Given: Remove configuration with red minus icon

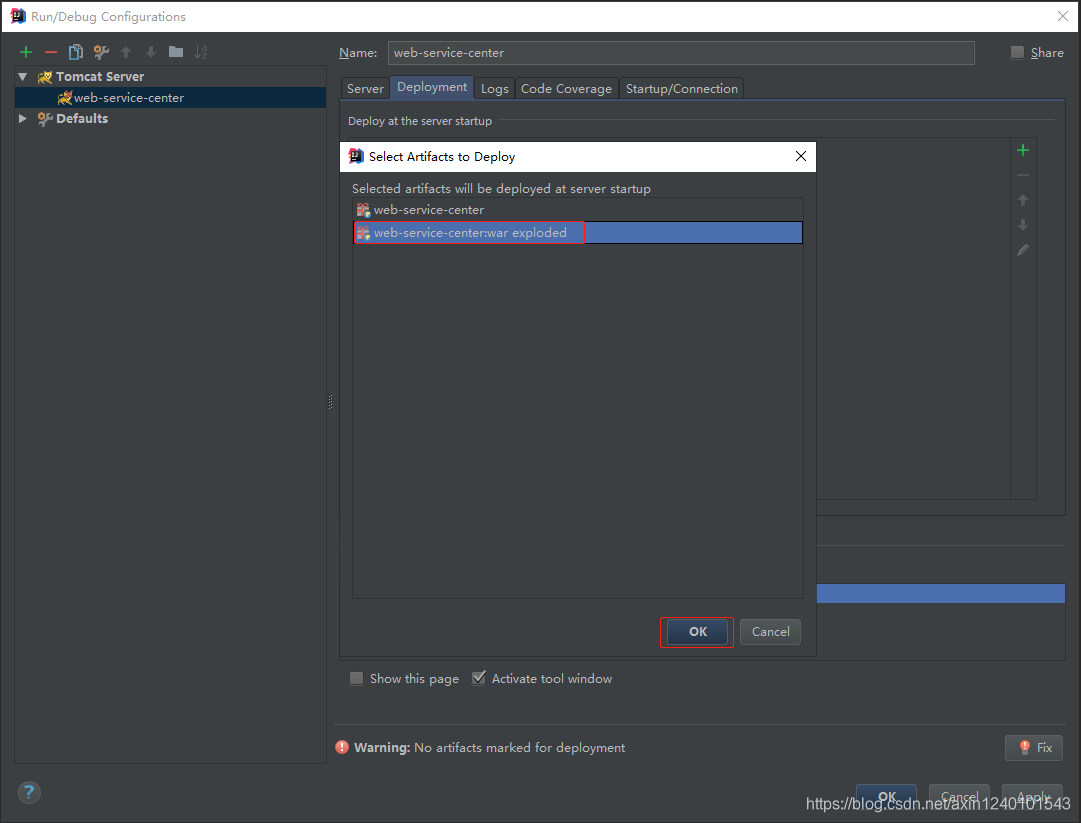Looking at the screenshot, I should point(51,52).
